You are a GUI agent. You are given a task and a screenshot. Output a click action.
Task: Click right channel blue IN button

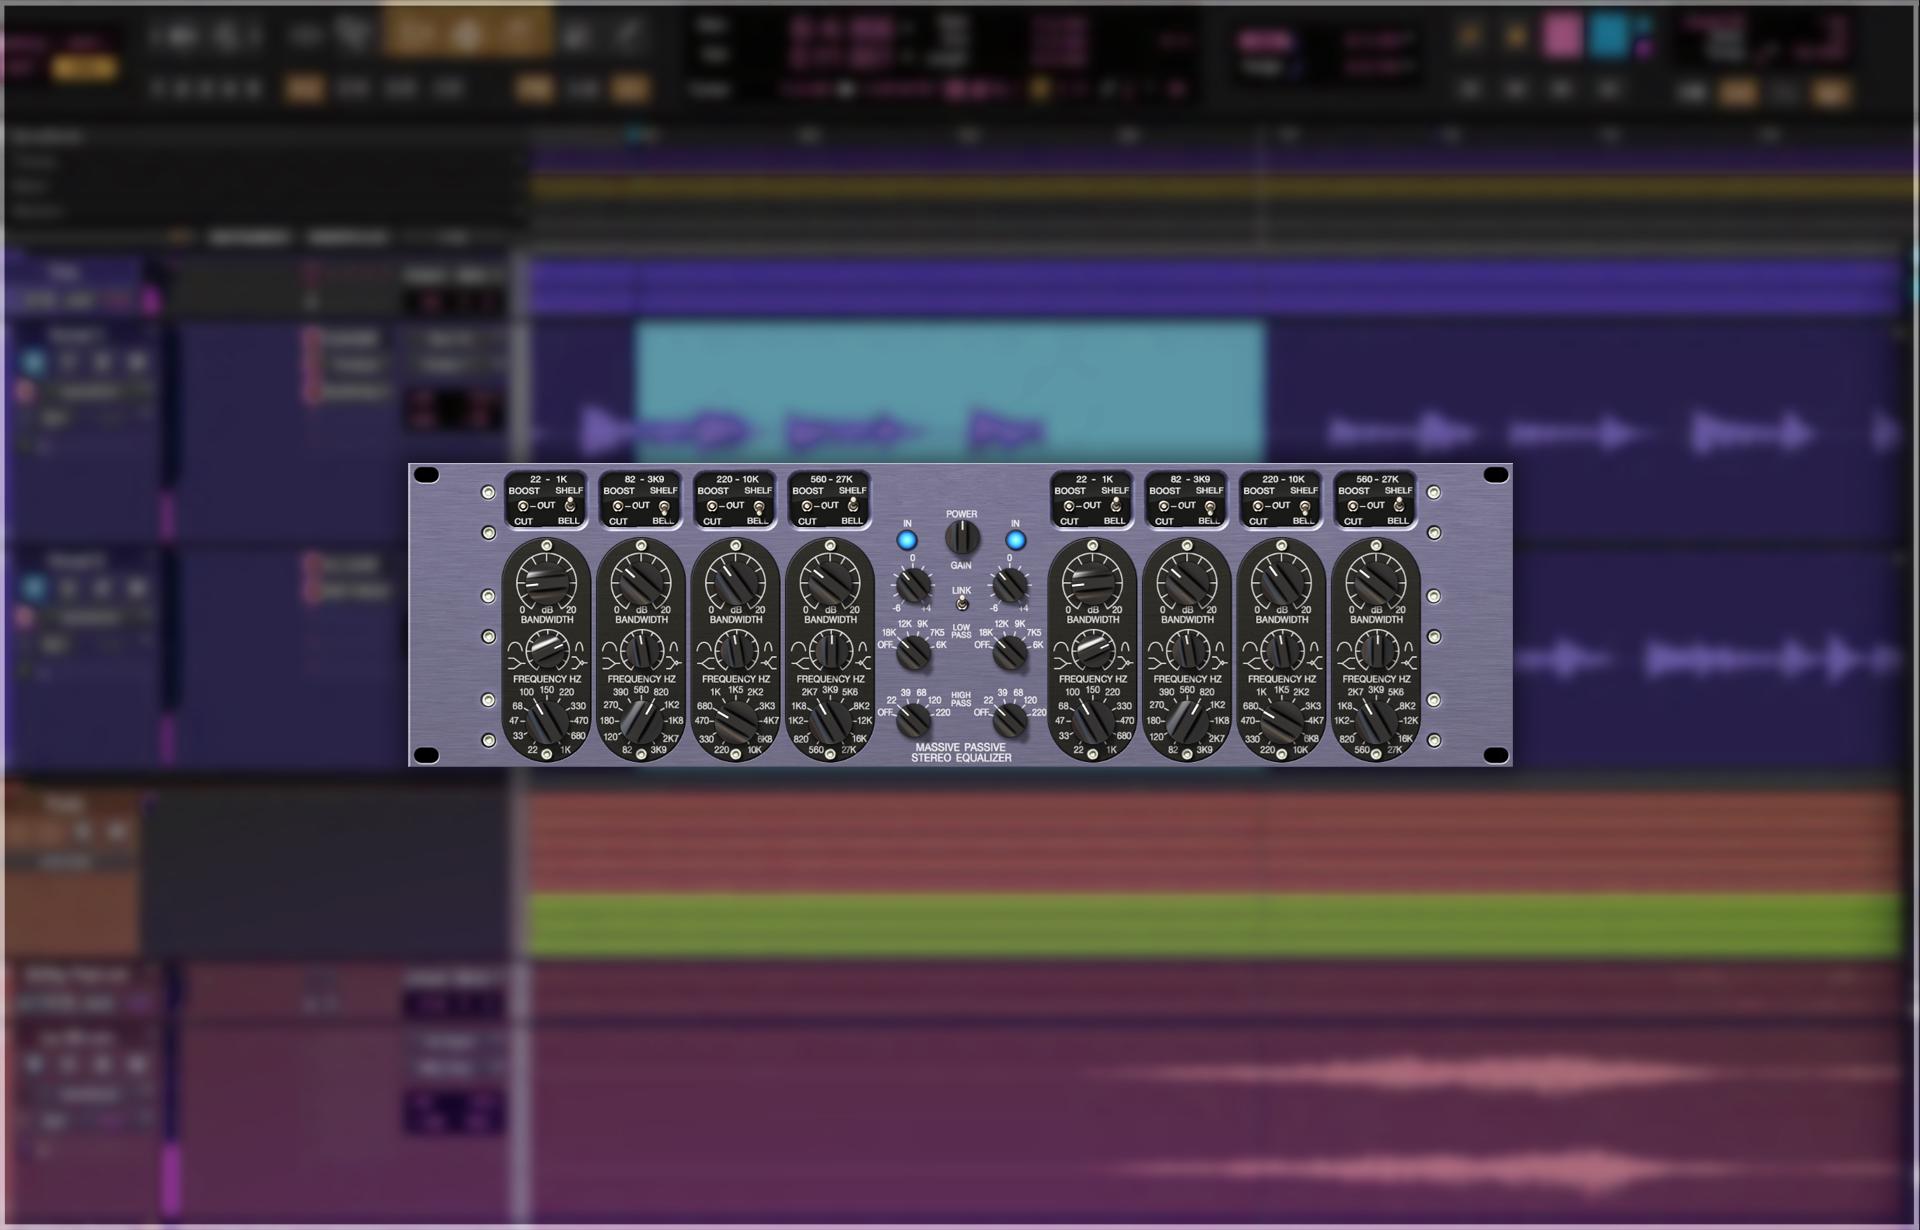[1015, 540]
